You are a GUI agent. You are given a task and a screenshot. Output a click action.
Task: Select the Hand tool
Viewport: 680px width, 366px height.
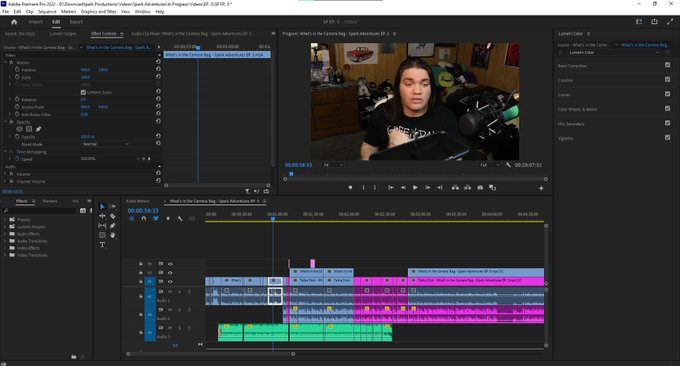[112, 235]
